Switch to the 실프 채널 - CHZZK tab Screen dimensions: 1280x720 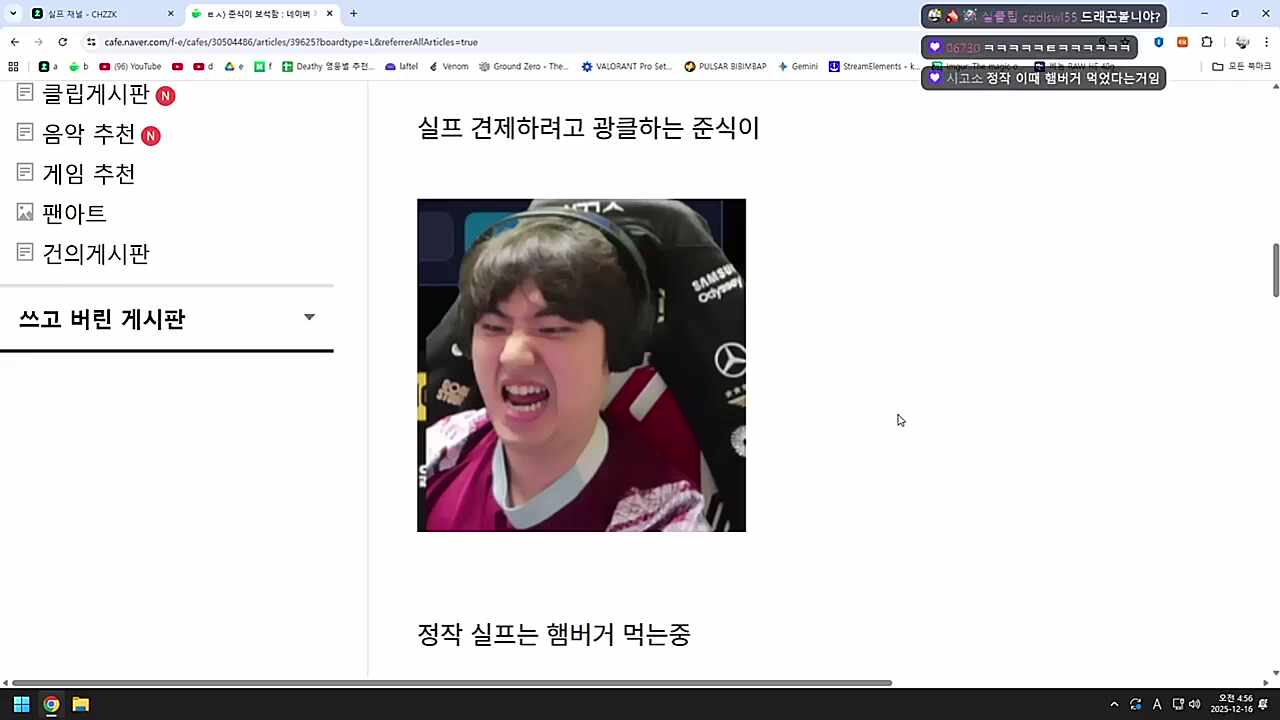[85, 13]
